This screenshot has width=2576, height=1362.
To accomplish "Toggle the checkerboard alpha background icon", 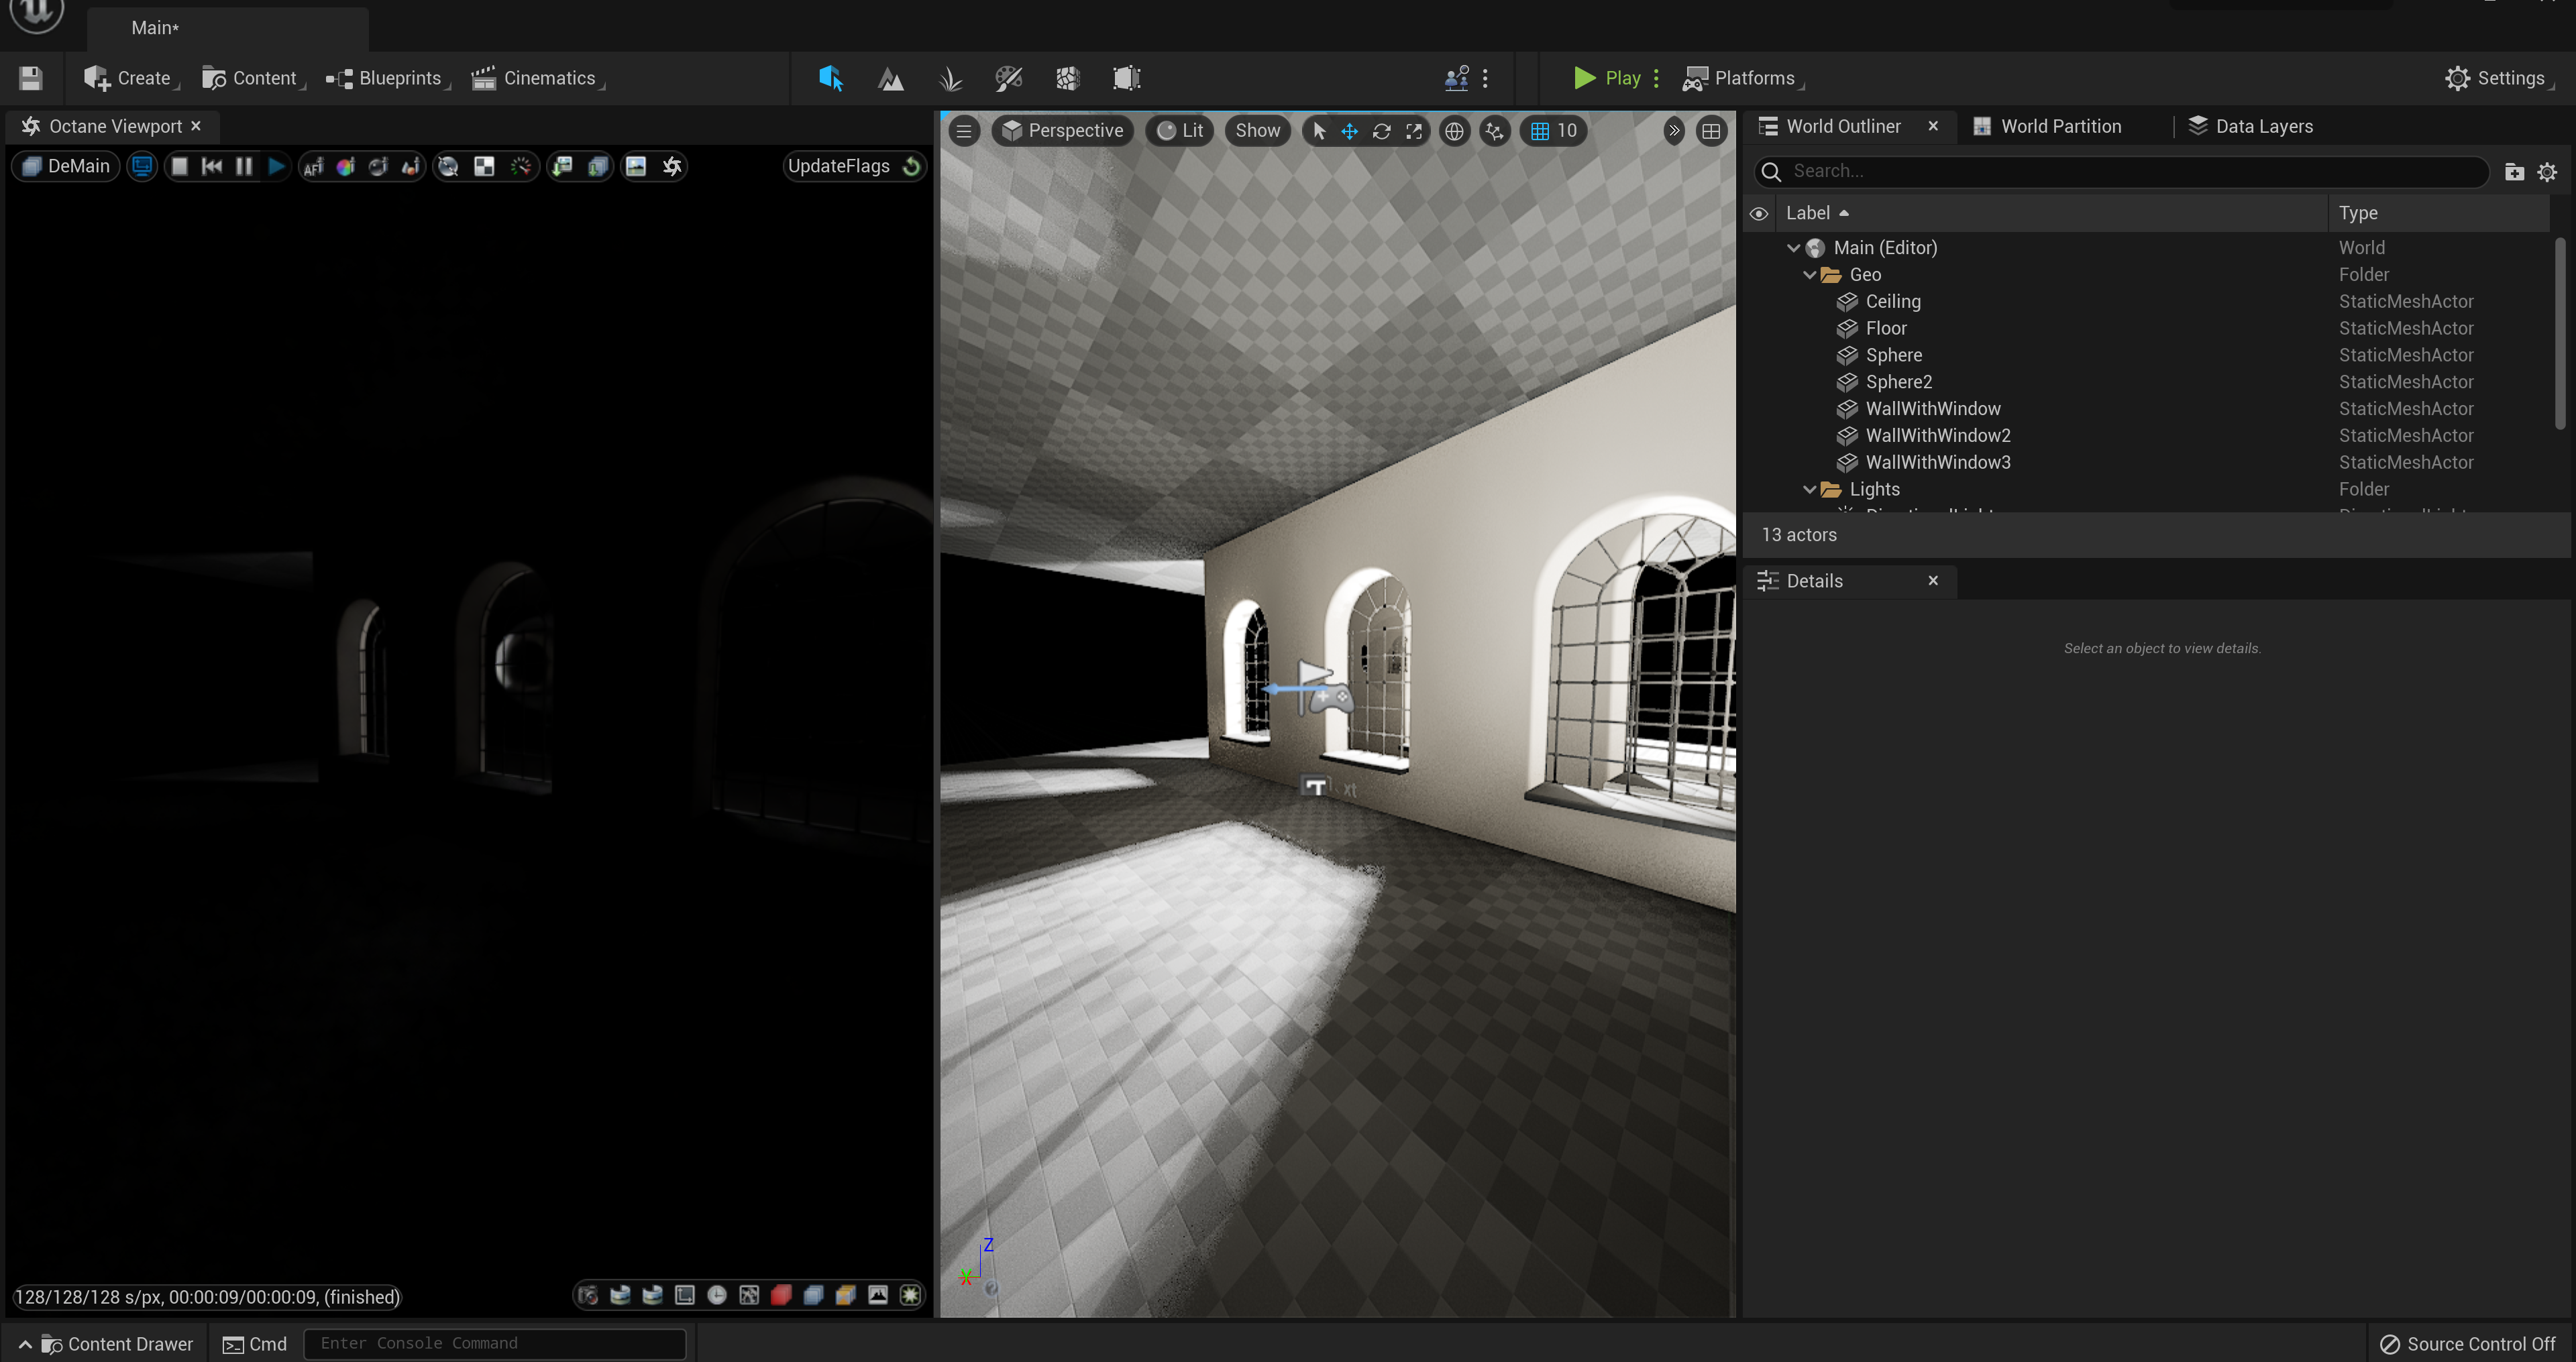I will click(x=484, y=167).
